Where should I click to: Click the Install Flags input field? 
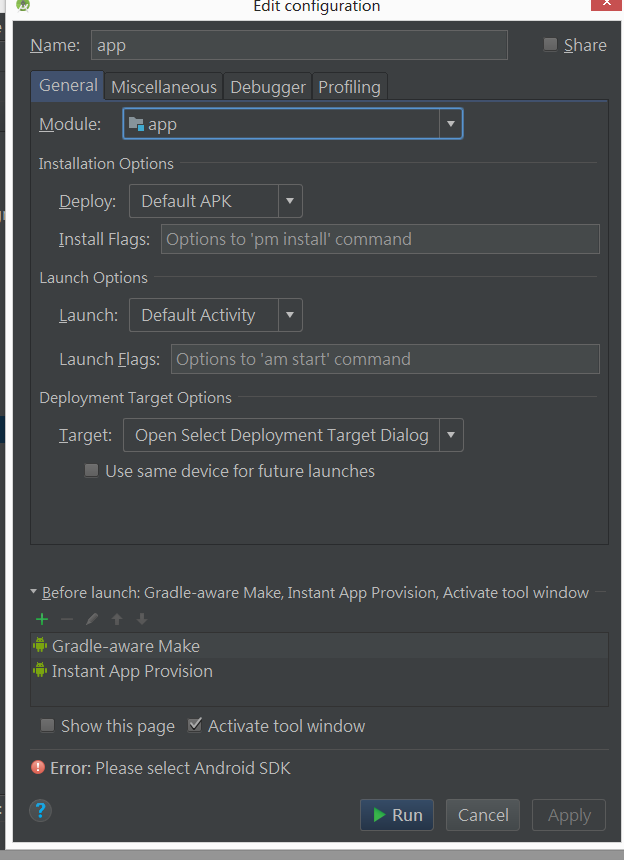(380, 239)
